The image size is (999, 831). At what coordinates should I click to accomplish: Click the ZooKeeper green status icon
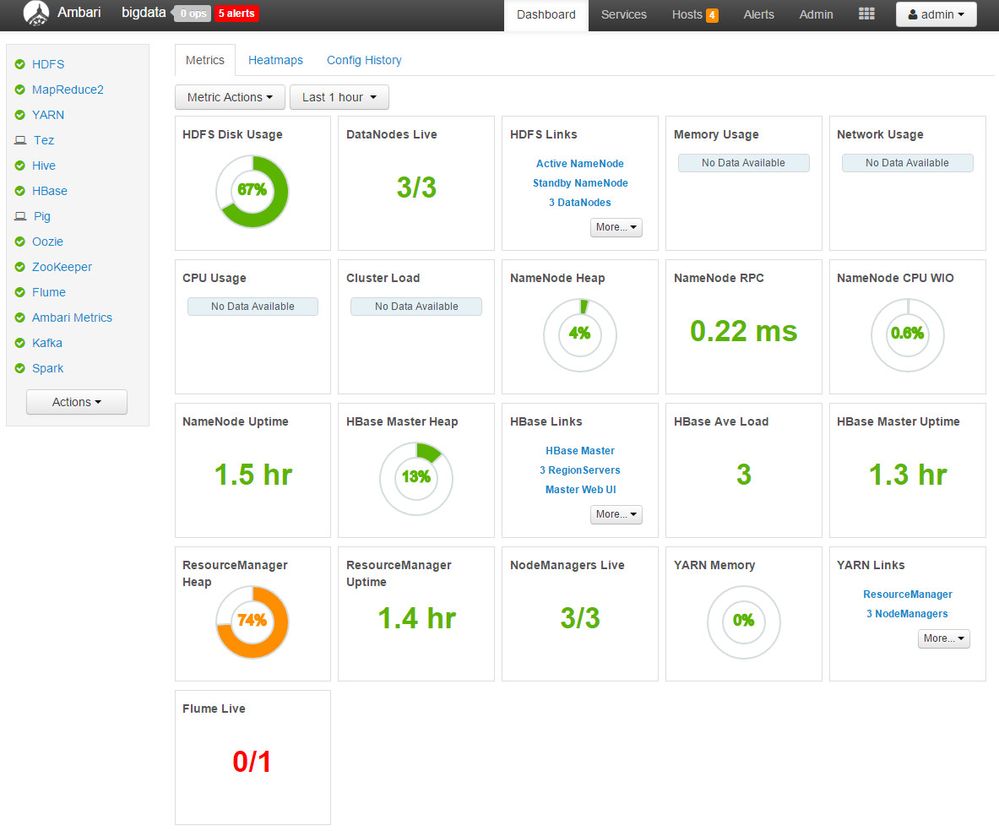[20, 267]
